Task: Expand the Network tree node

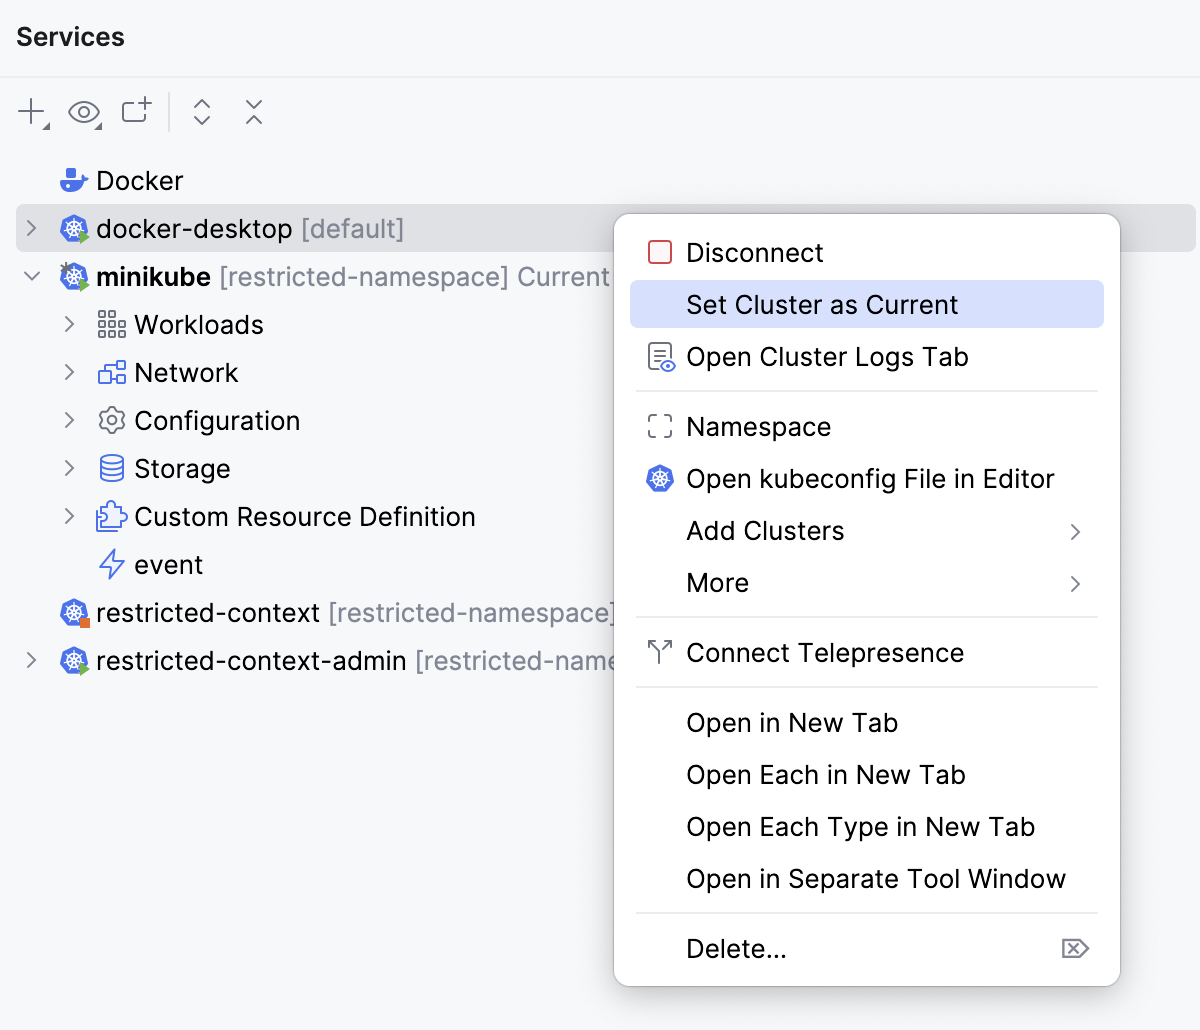Action: pyautogui.click(x=69, y=373)
